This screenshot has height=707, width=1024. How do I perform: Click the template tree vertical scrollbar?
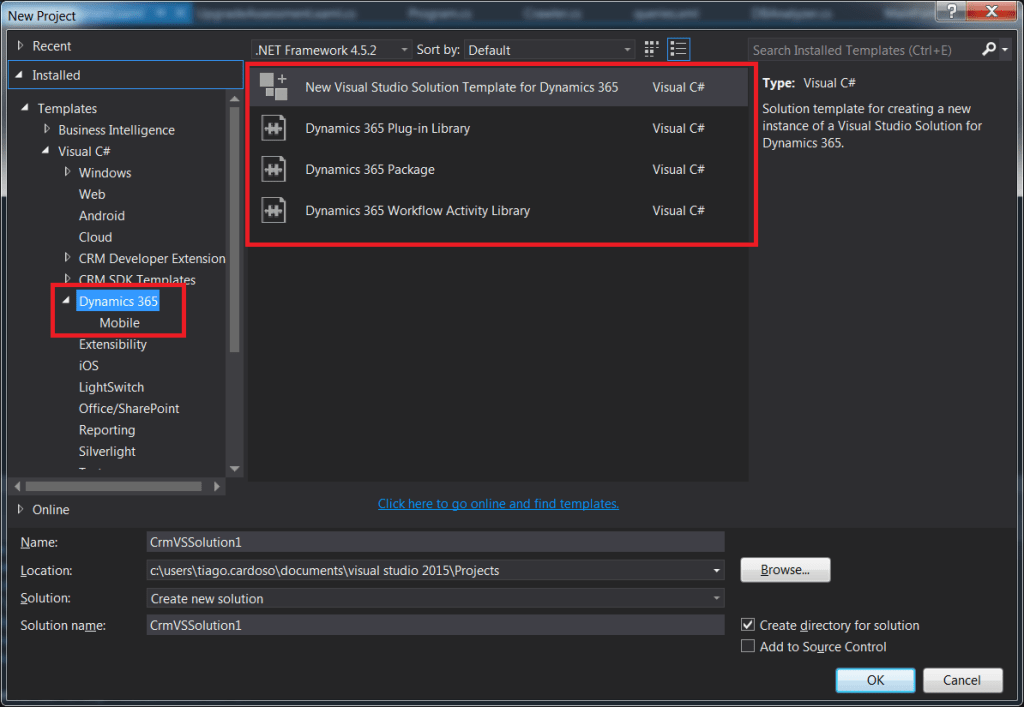[235, 230]
